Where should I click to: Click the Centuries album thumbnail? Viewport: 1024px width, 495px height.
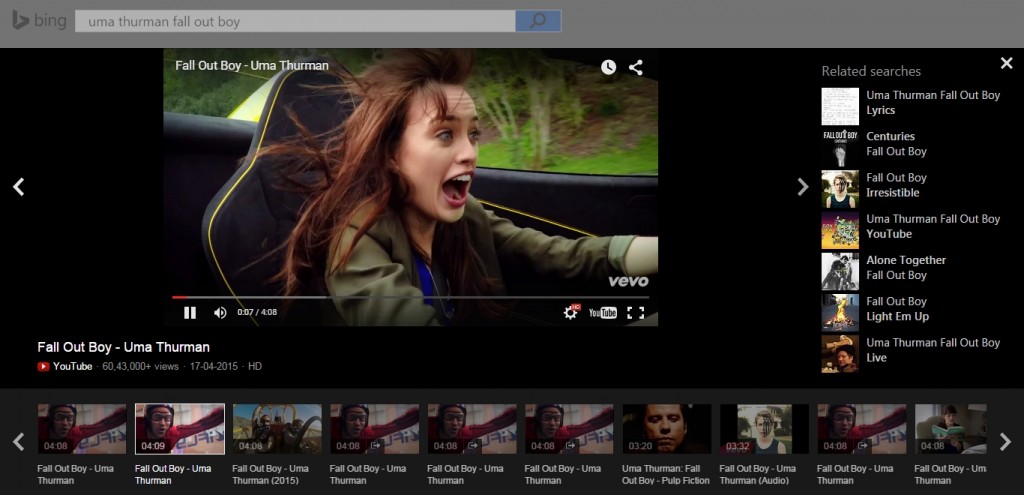[840, 148]
